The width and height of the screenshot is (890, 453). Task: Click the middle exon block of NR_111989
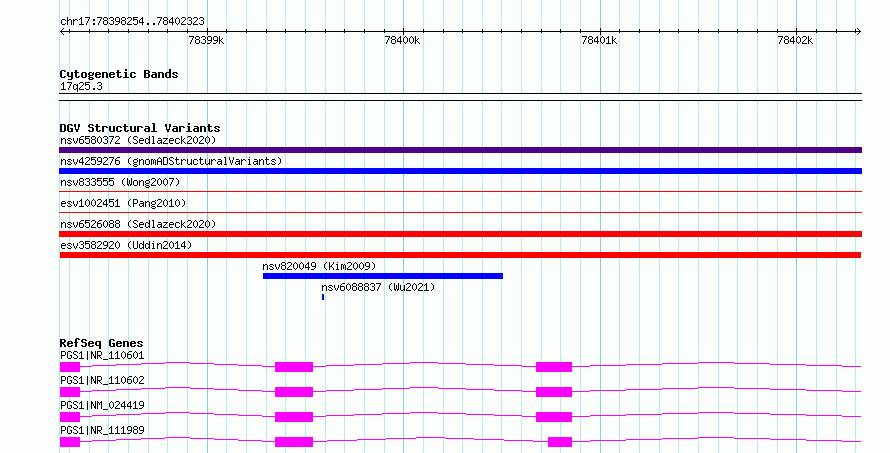(x=294, y=442)
